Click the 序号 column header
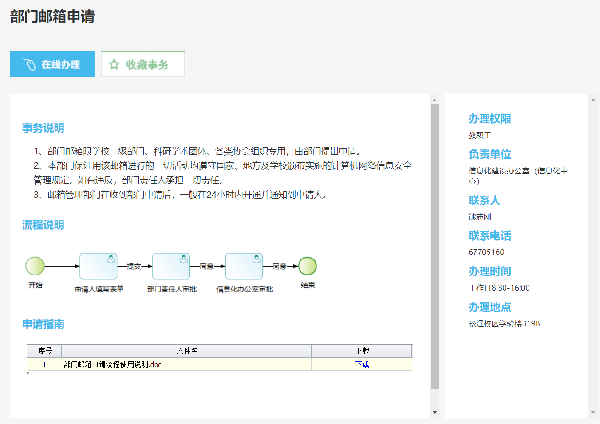Image resolution: width=600 pixels, height=424 pixels. point(44,351)
